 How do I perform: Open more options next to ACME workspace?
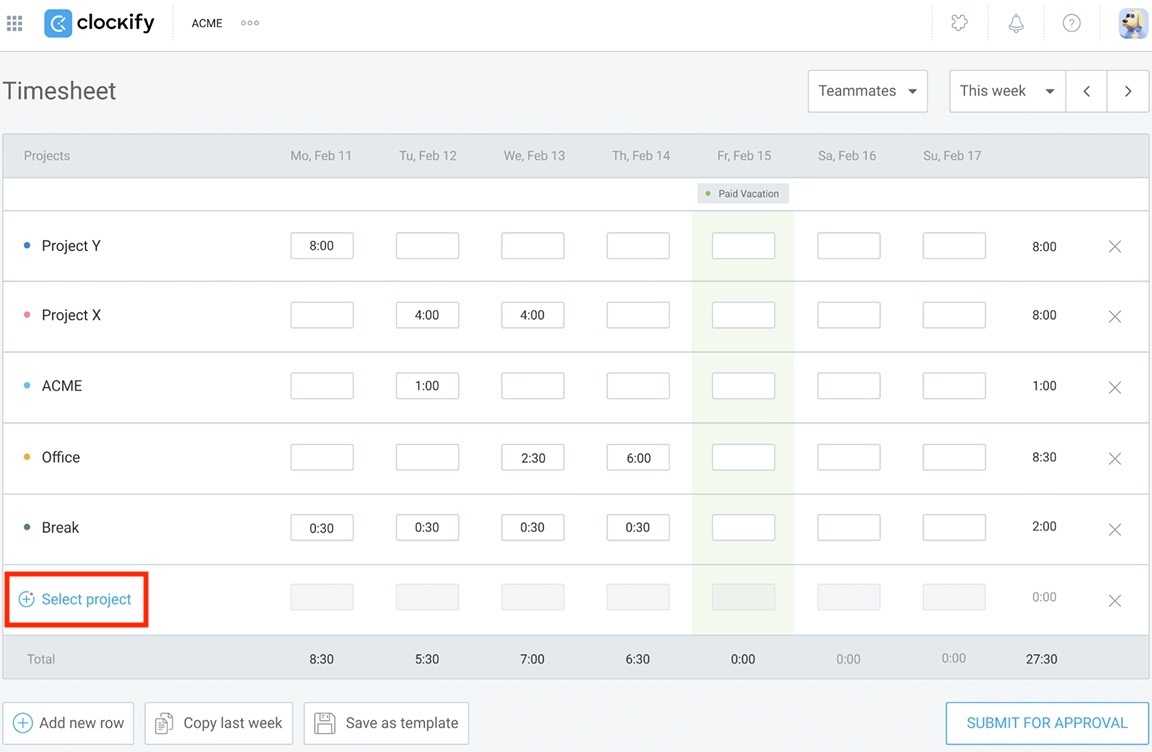(249, 23)
